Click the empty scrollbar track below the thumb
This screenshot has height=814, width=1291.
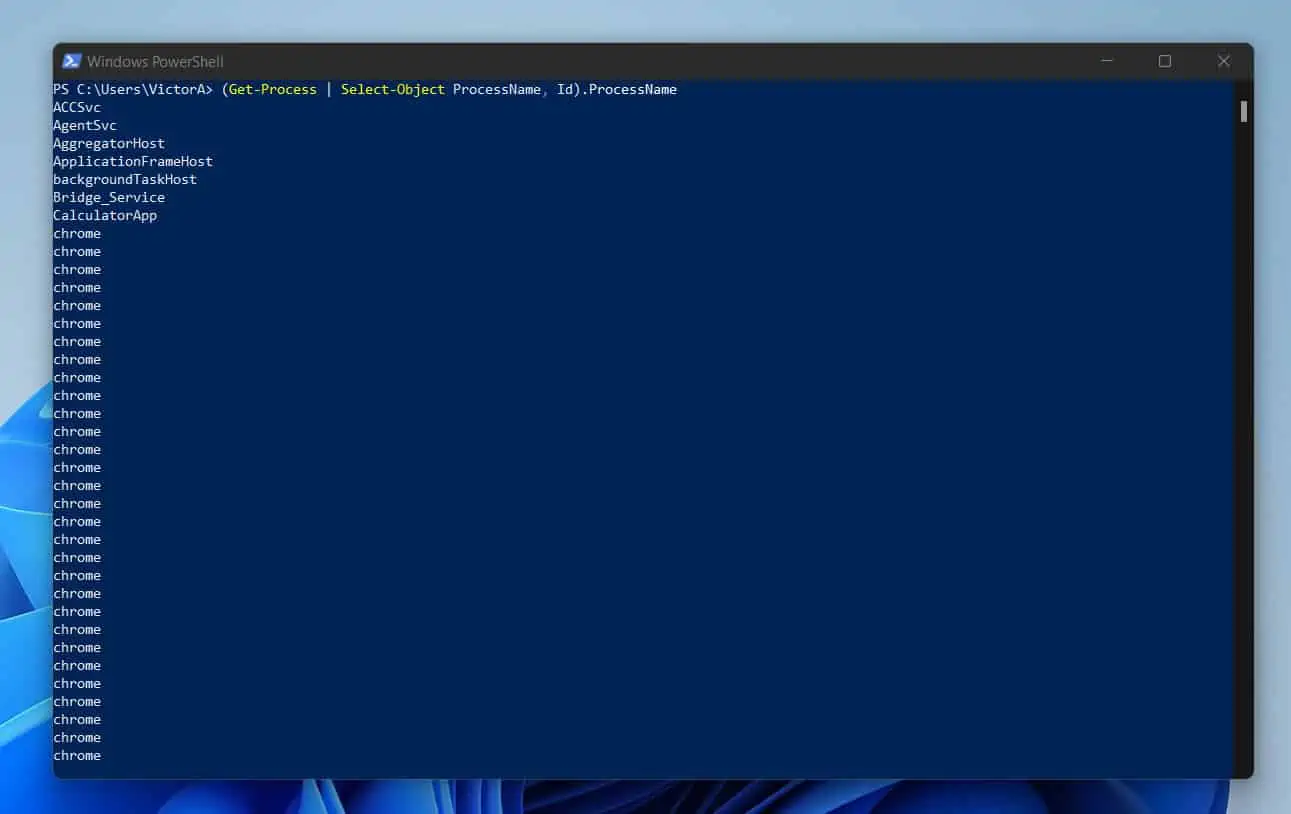[x=1244, y=450]
